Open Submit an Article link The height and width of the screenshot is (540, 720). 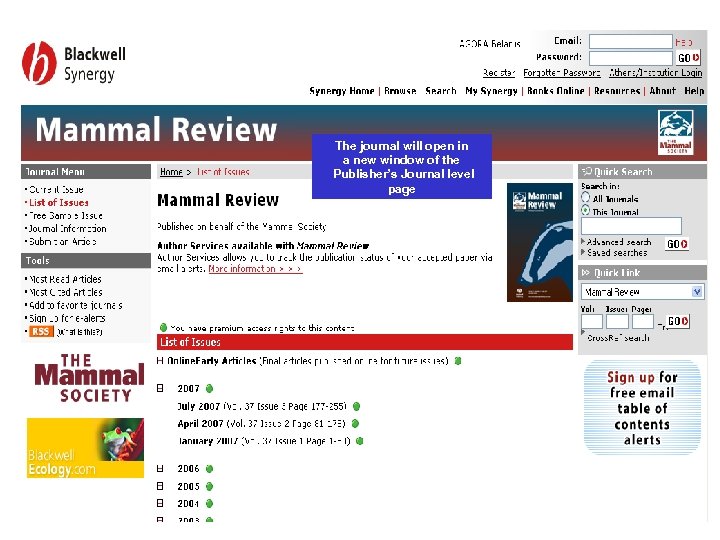coord(63,241)
